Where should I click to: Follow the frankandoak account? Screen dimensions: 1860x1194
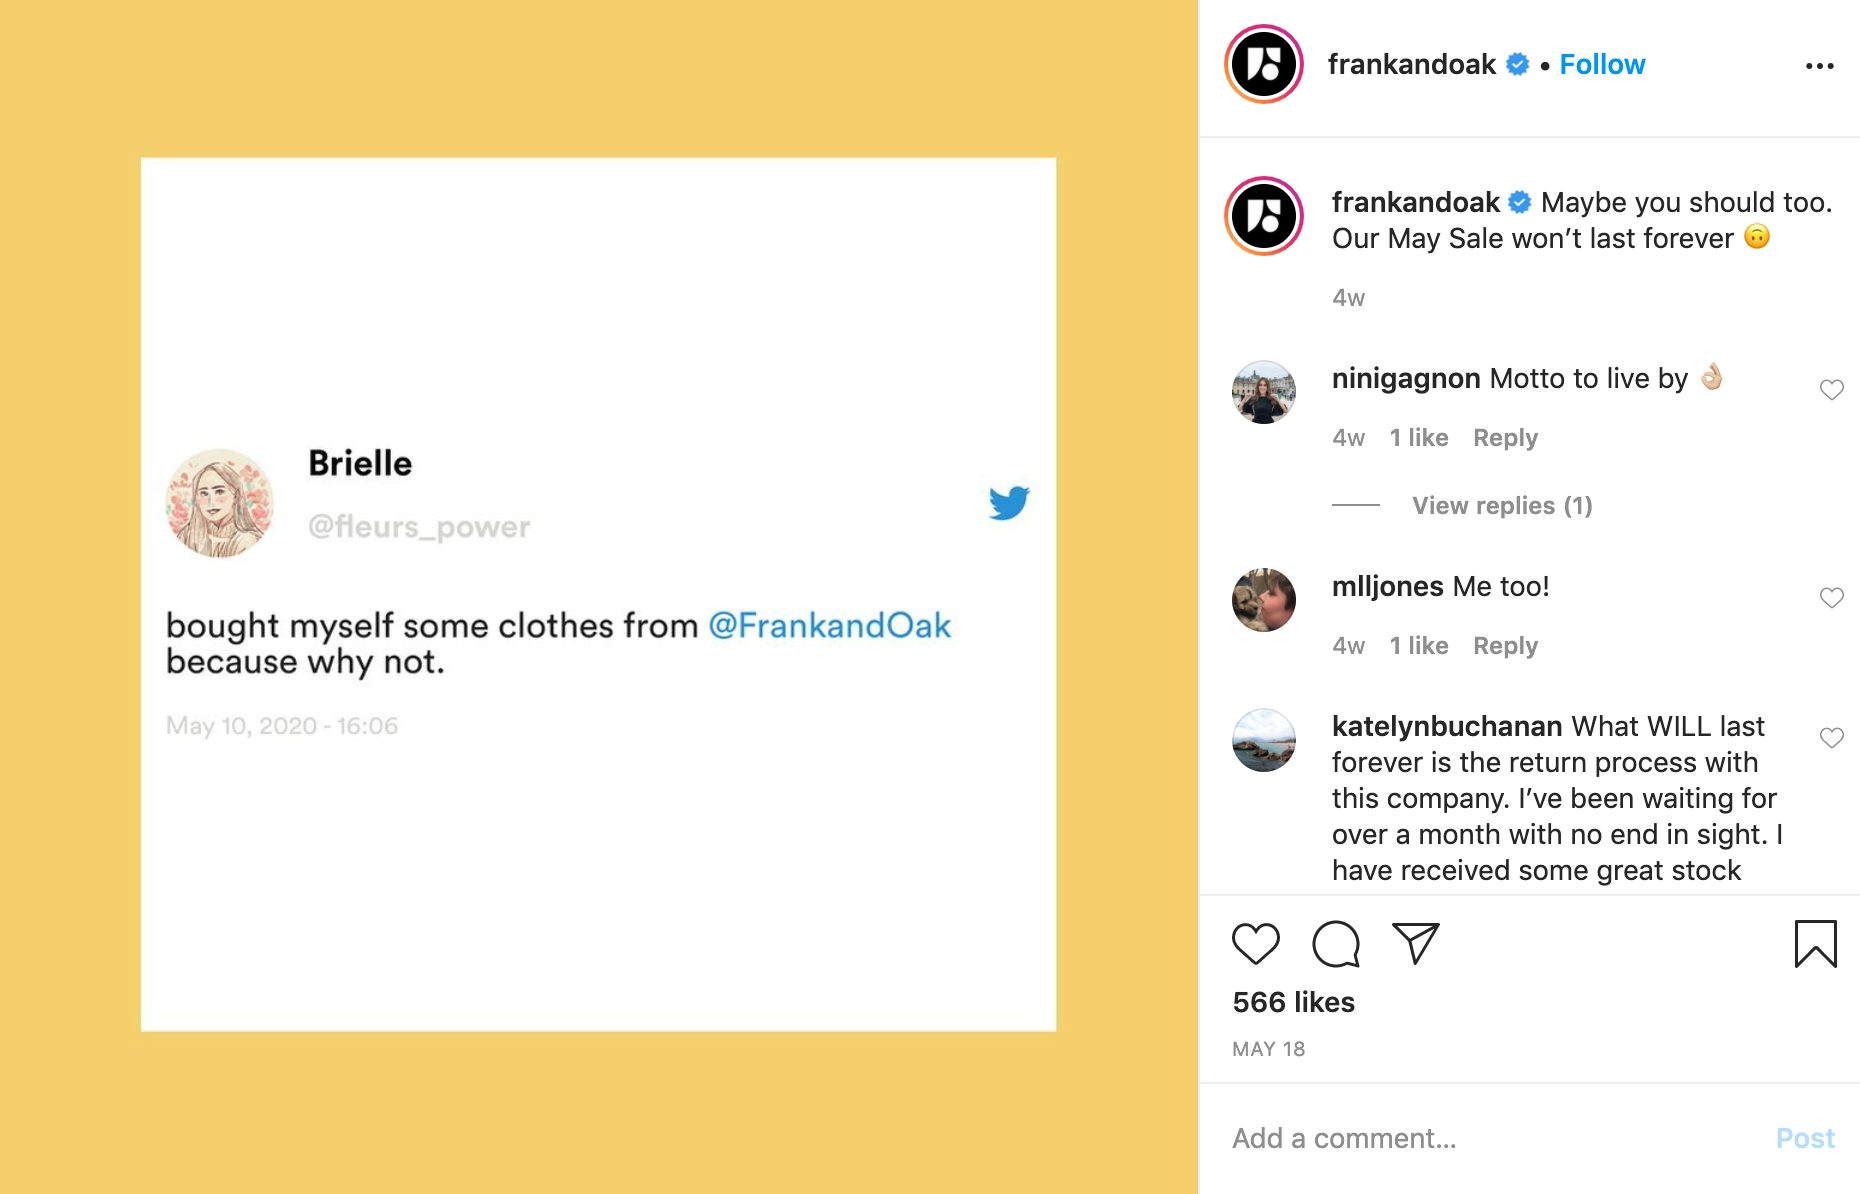[1602, 65]
